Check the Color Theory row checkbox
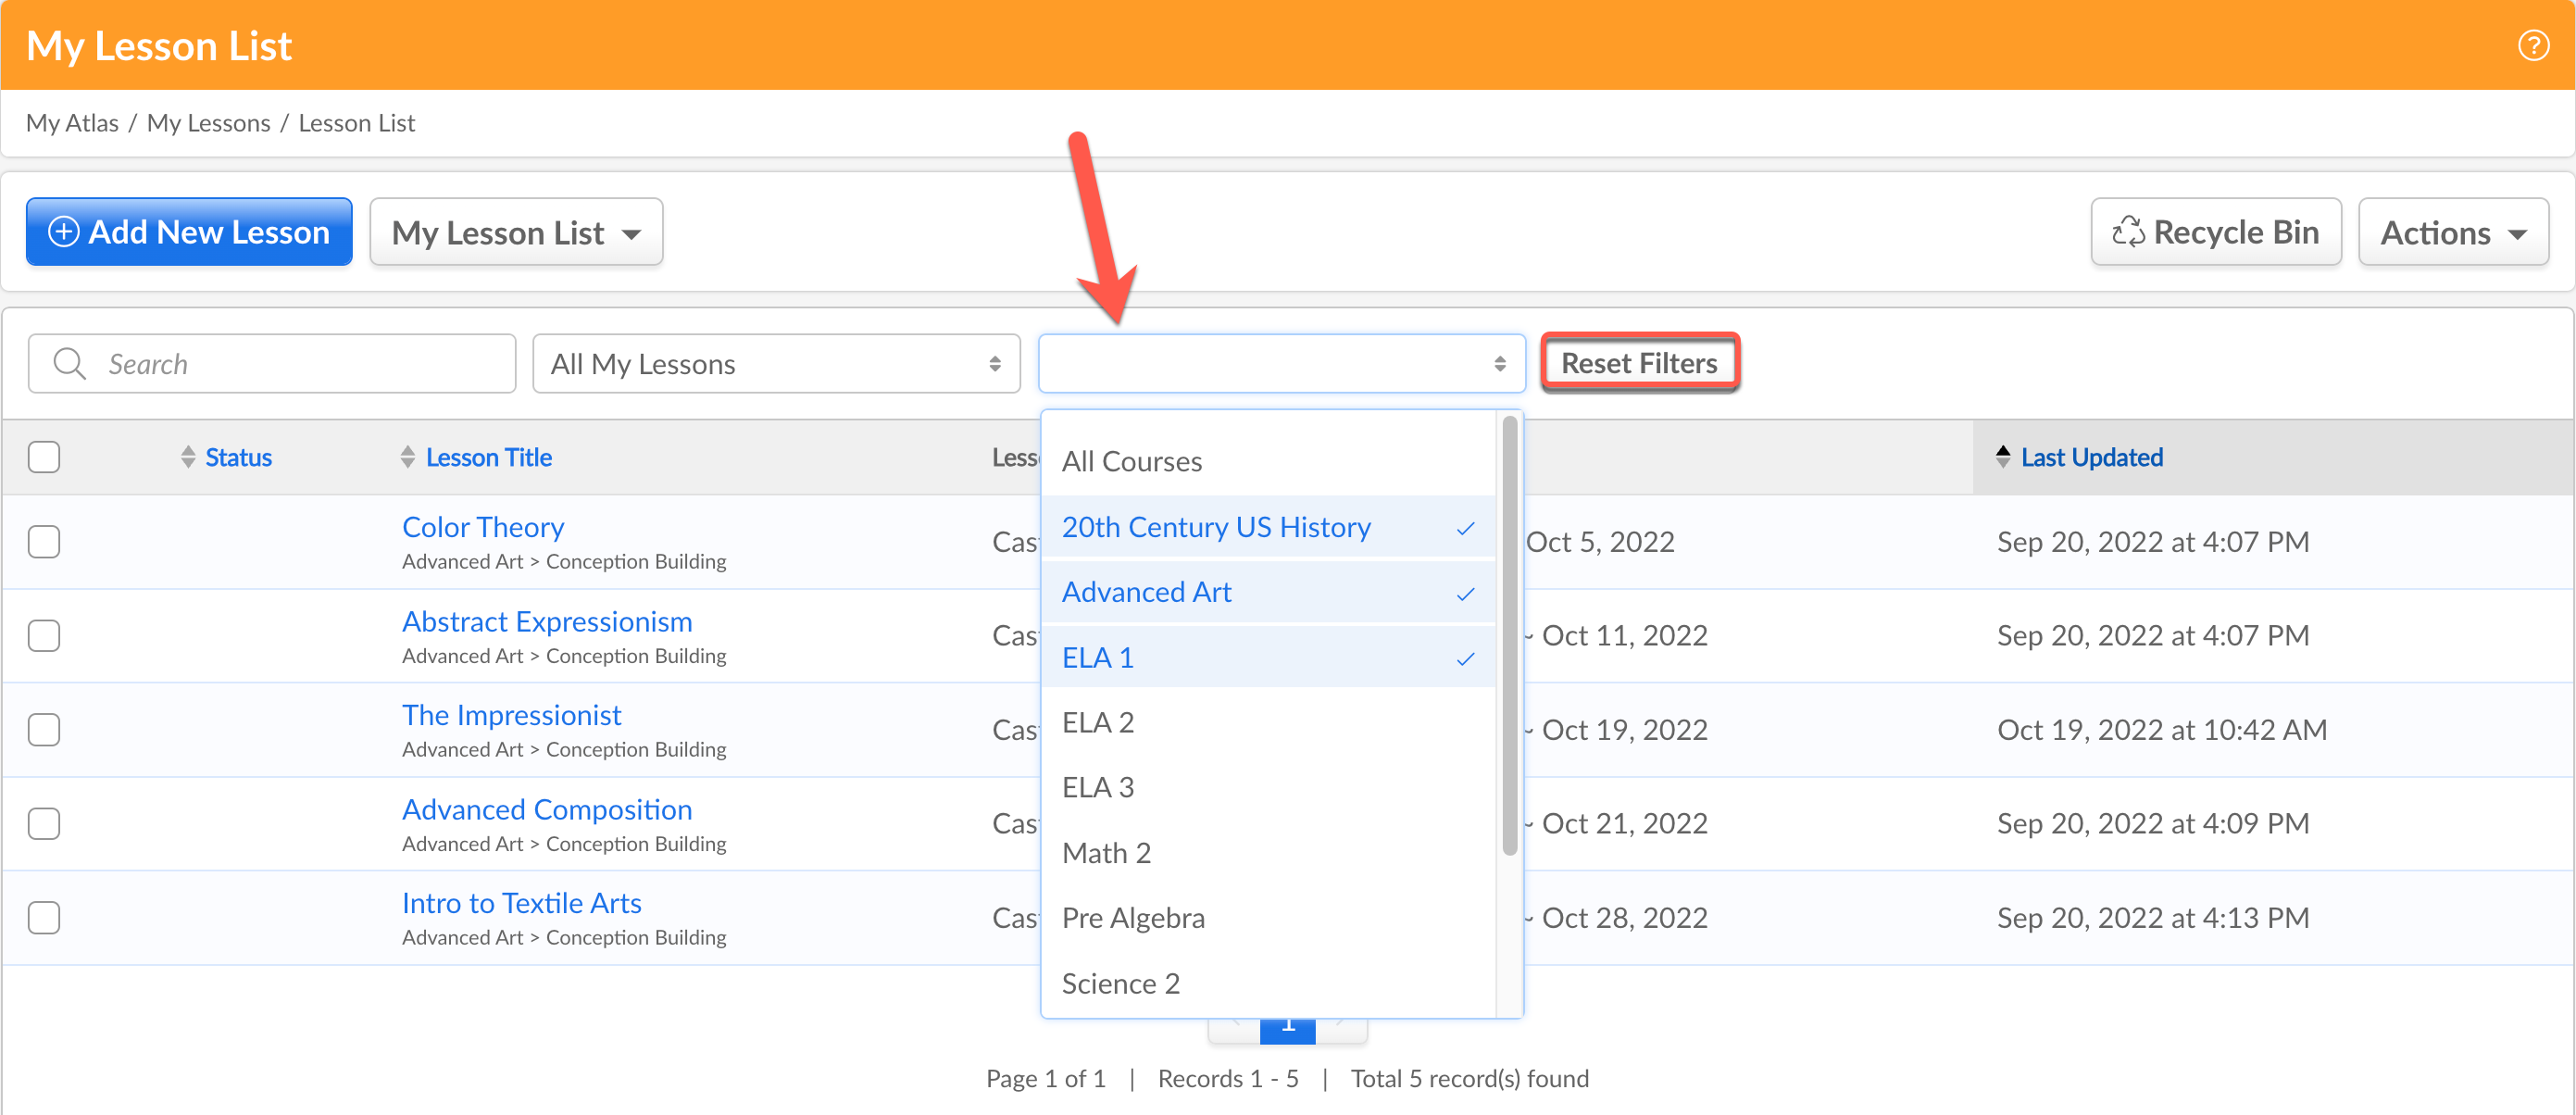This screenshot has height=1115, width=2576. (x=44, y=541)
